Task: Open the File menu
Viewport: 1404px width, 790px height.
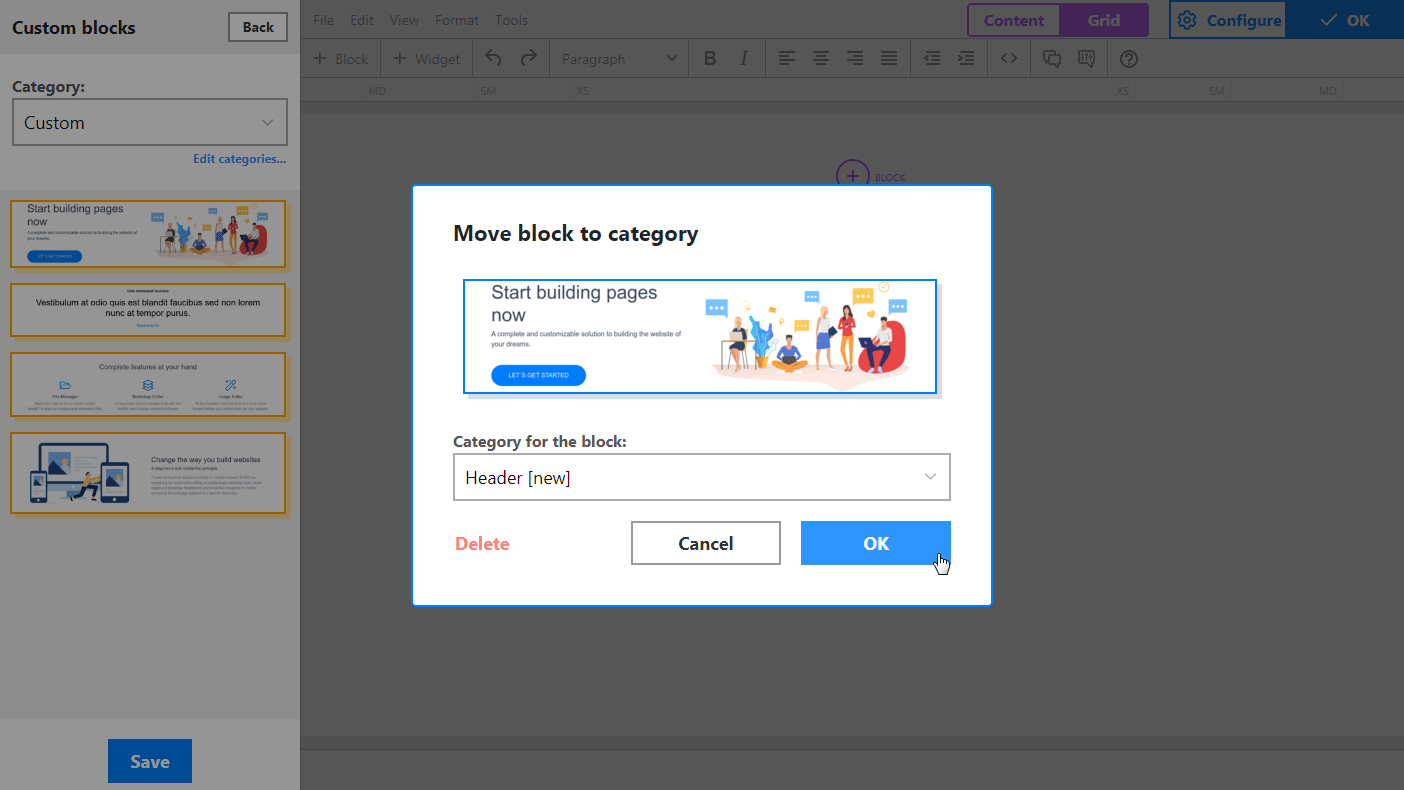Action: click(x=323, y=20)
